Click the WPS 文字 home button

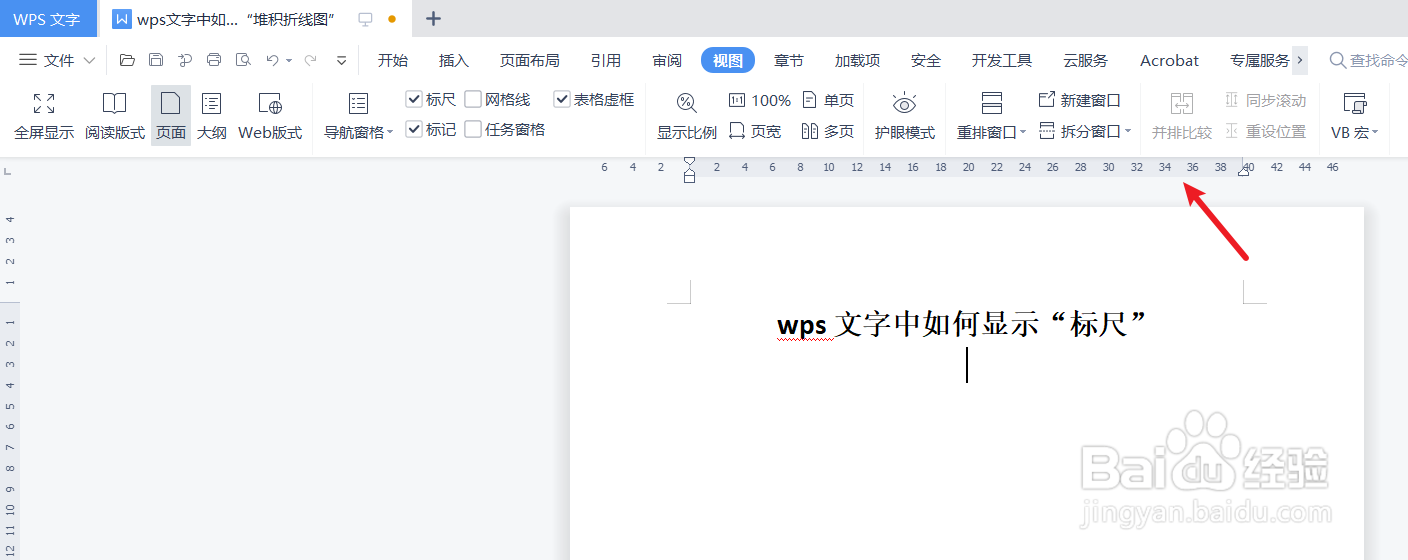pyautogui.click(x=48, y=19)
